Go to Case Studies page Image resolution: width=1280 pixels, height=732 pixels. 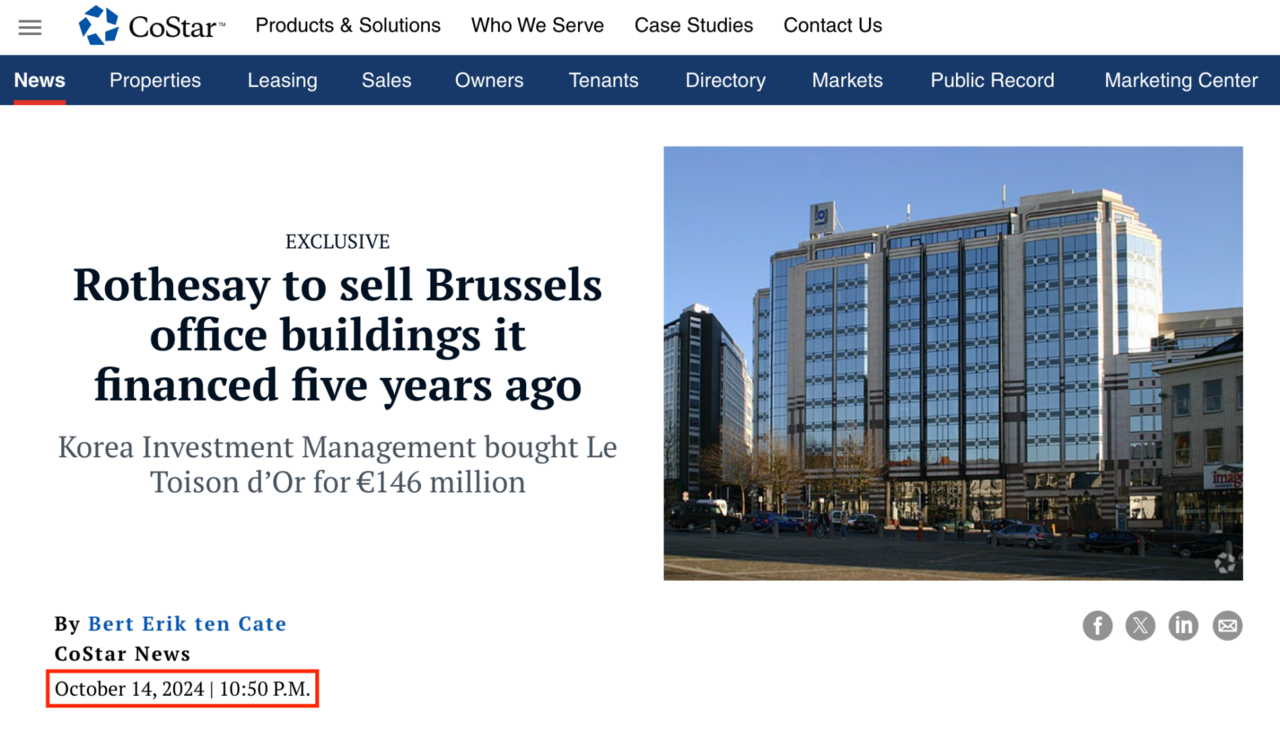coord(693,26)
